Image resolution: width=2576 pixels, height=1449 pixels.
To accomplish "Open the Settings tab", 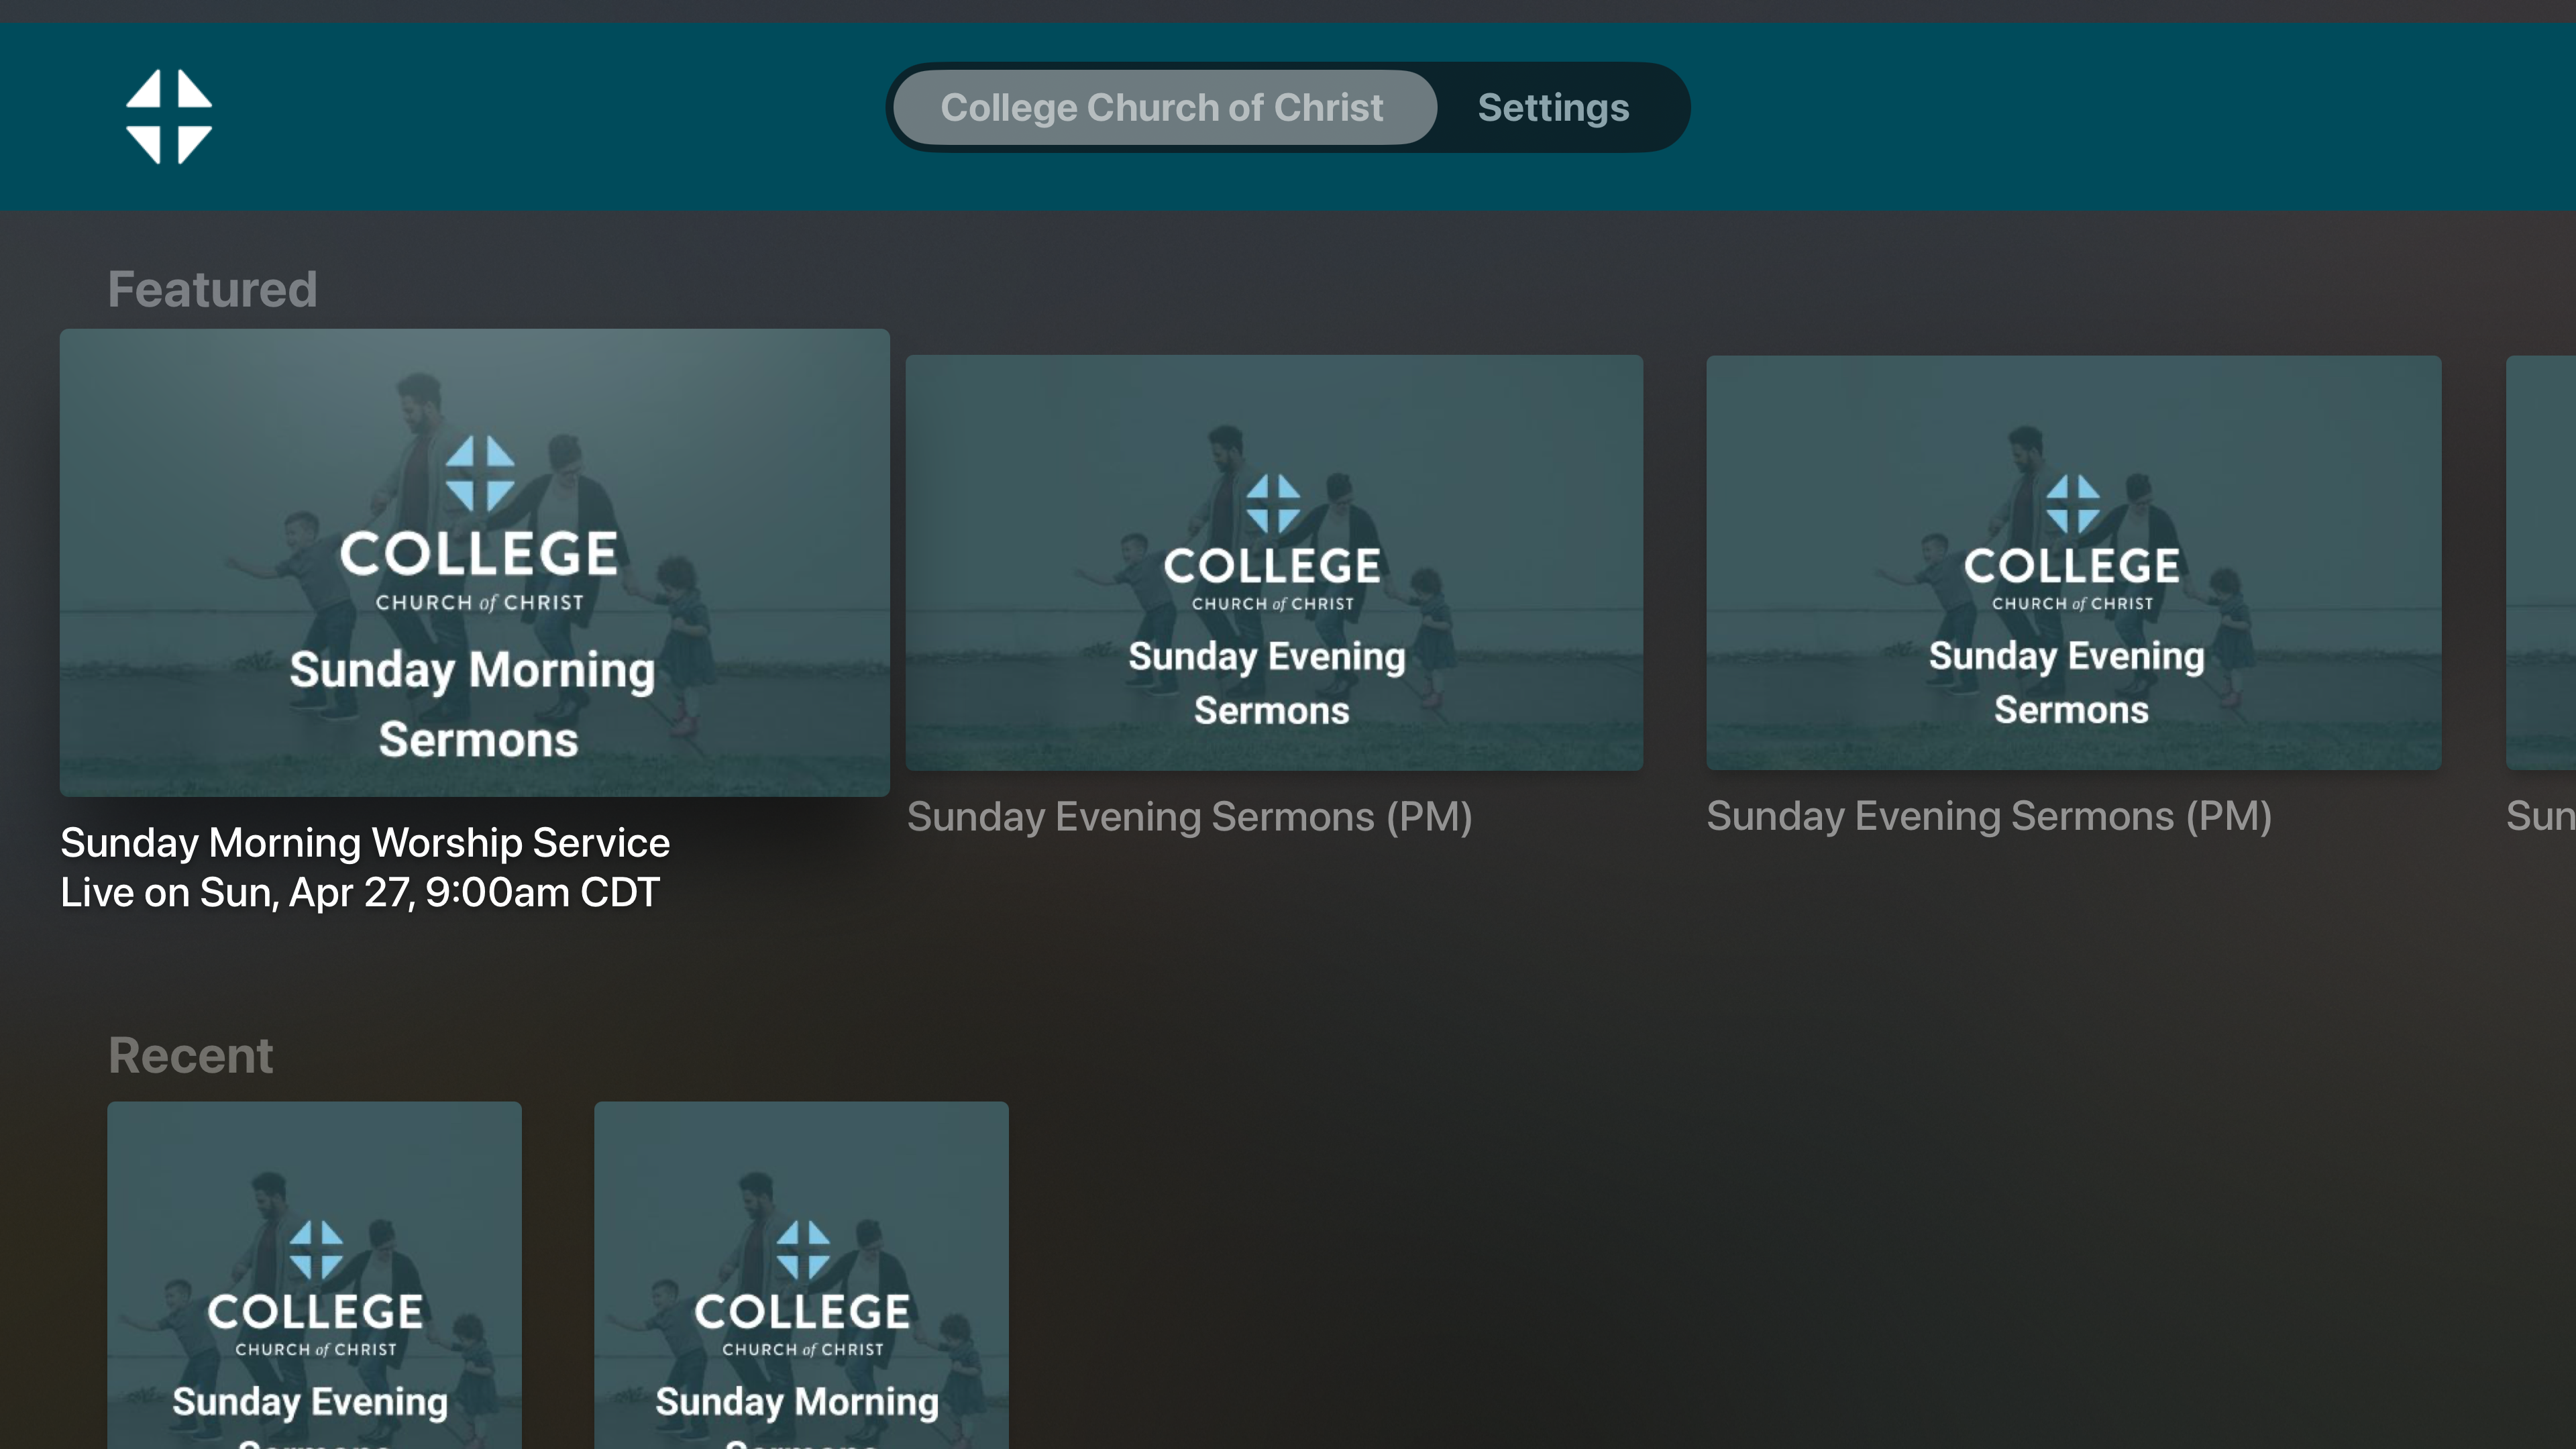I will click(1553, 107).
